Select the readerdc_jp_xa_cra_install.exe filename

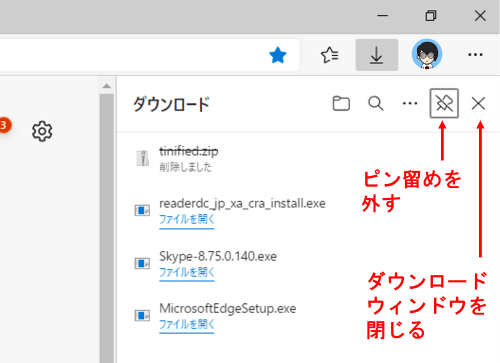(x=242, y=203)
